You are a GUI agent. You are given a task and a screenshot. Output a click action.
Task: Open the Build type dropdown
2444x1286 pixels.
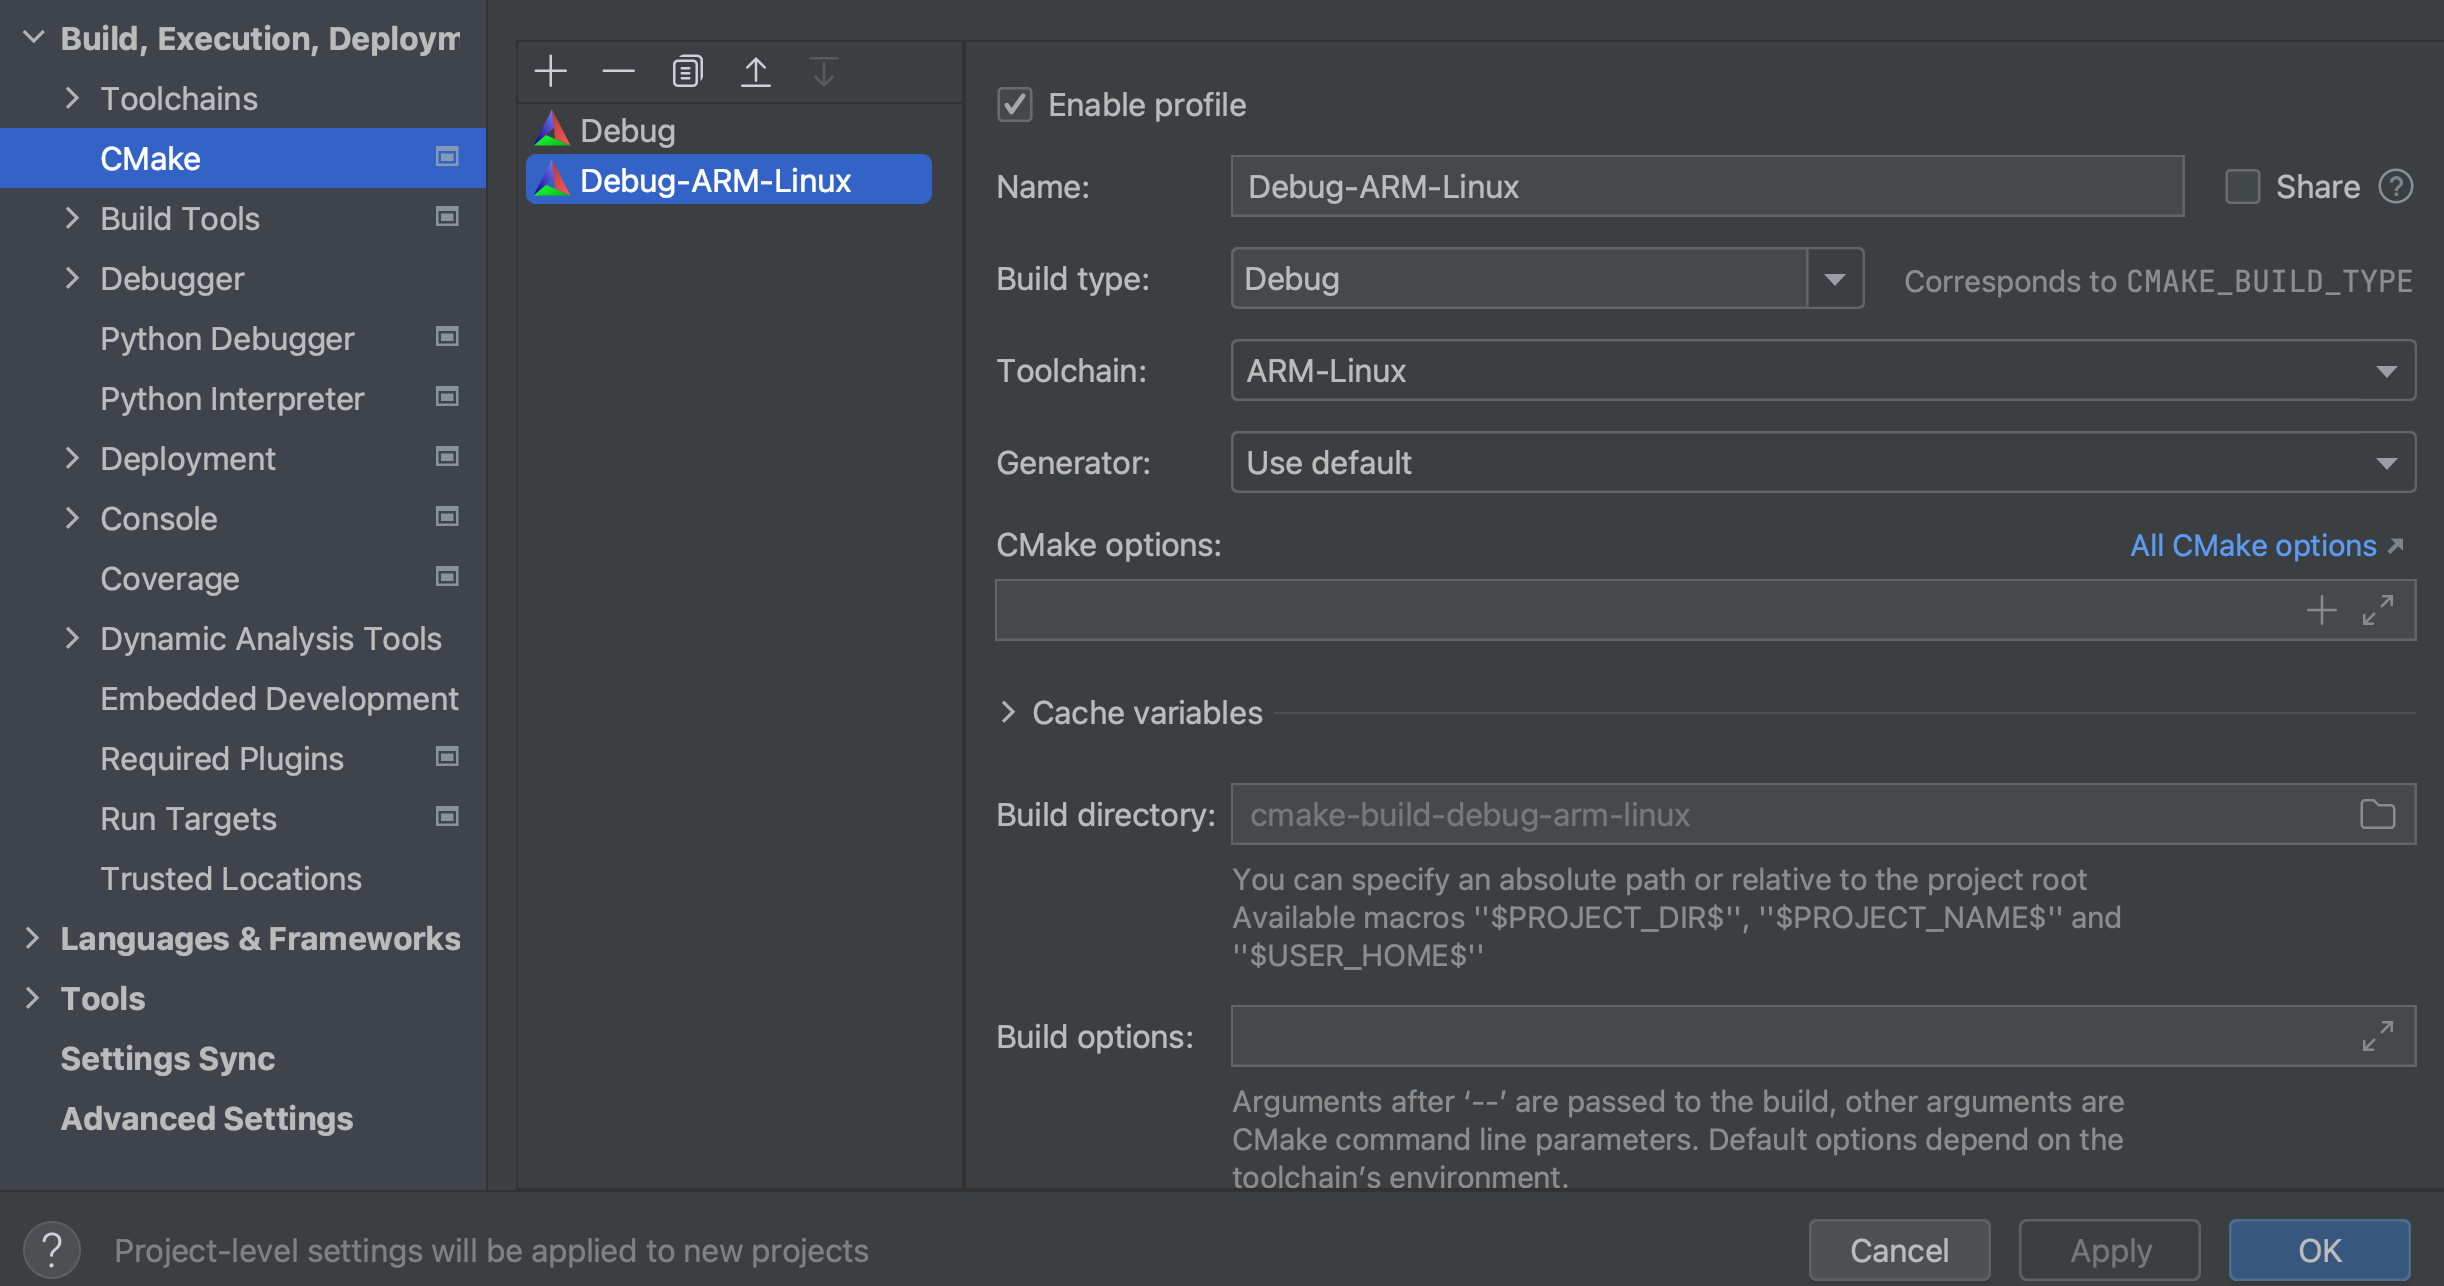pos(1834,278)
